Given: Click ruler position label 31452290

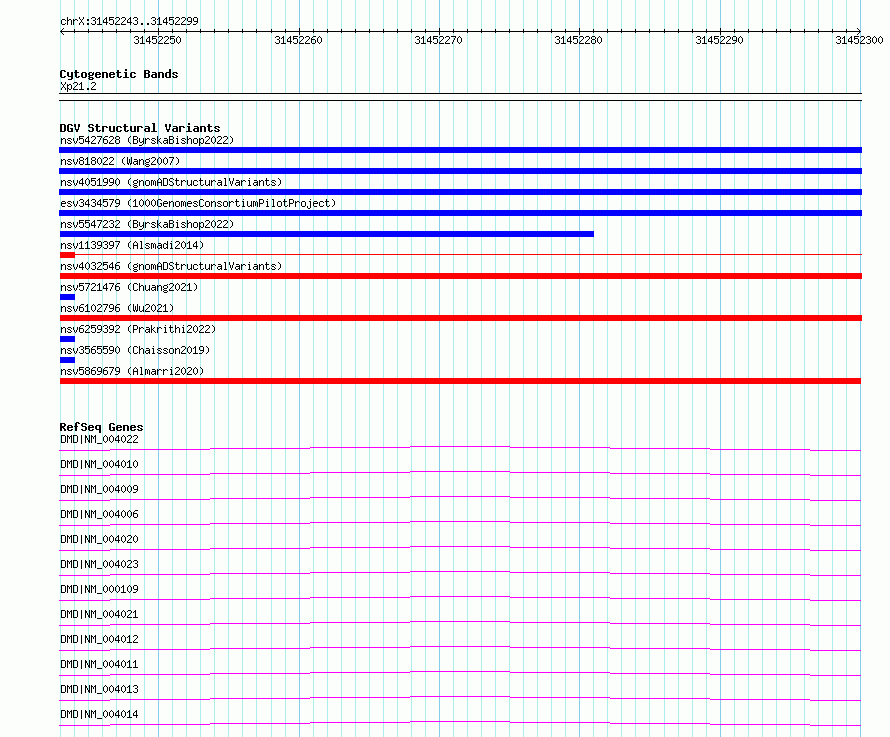Looking at the screenshot, I should click(719, 40).
